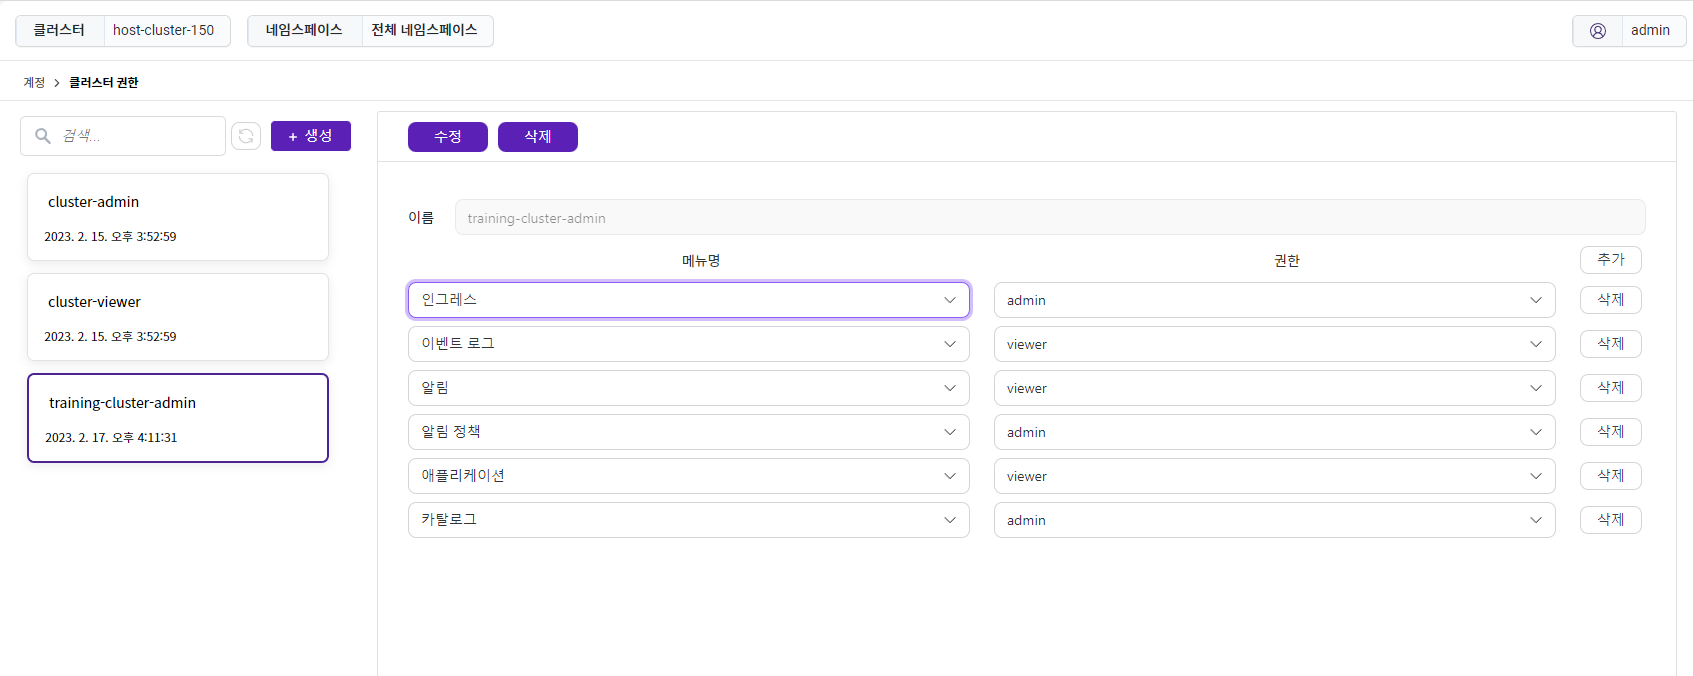Screen dimensions: 1693x676
Task: Click the refresh icon next to search
Action: coord(246,136)
